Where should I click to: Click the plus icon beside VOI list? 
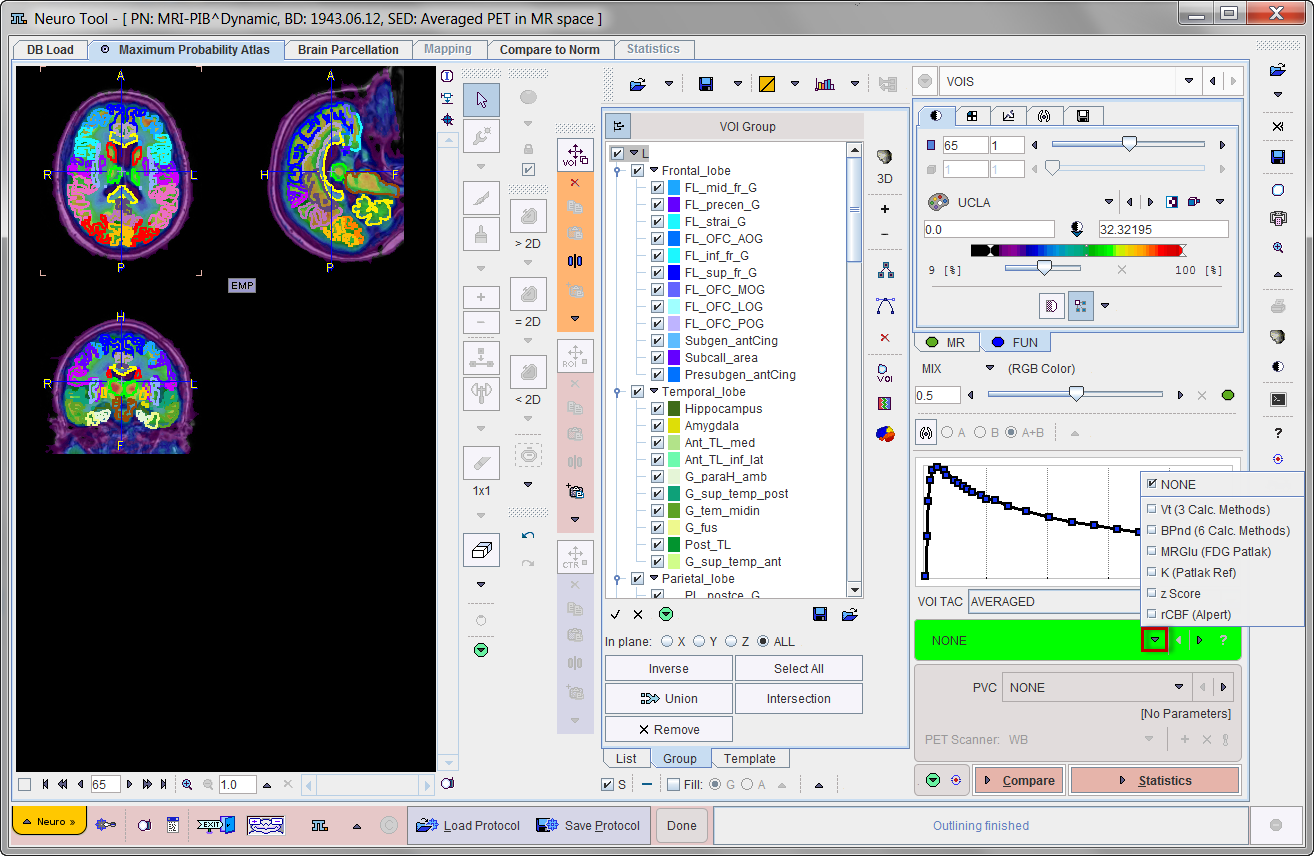pos(884,210)
